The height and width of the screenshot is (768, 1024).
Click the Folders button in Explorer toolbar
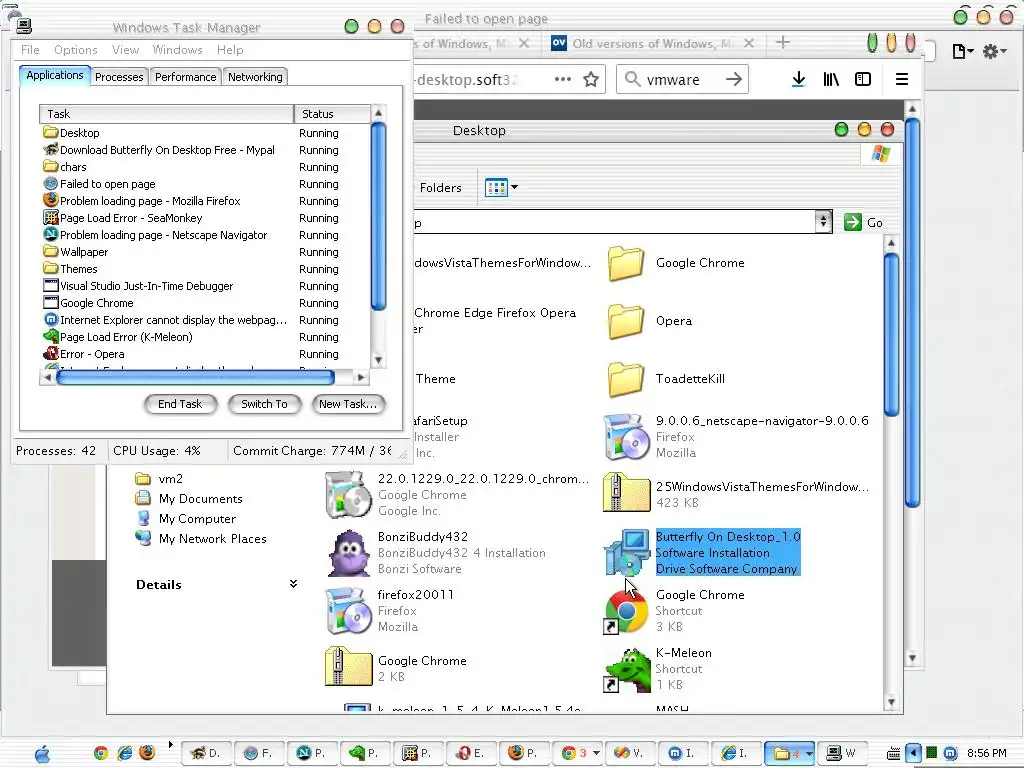coord(440,188)
